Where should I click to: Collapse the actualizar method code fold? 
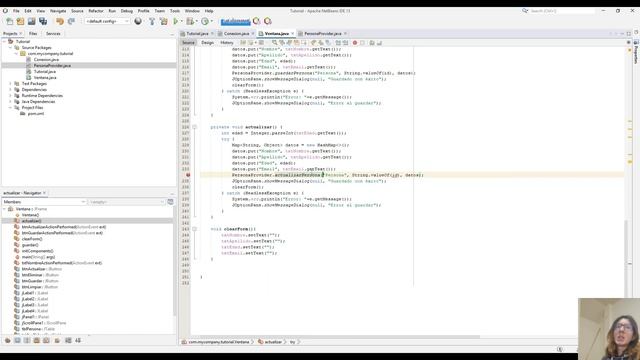point(194,127)
